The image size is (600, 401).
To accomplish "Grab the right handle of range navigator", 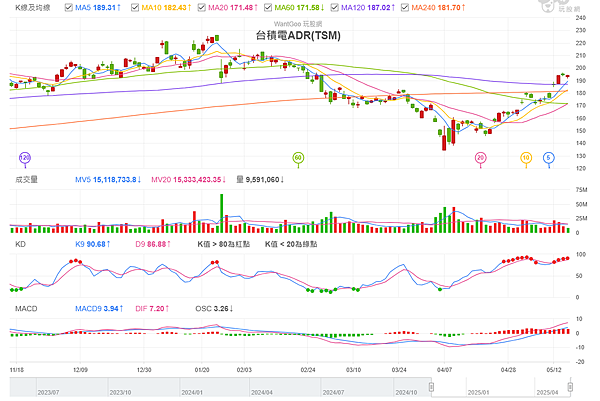I will pos(570,387).
